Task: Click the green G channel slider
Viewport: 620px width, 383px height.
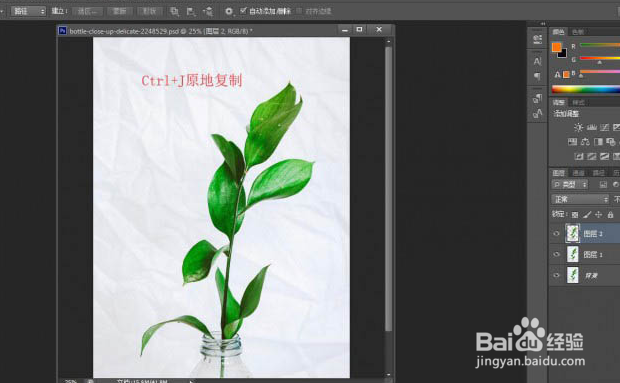Action: tap(600, 58)
